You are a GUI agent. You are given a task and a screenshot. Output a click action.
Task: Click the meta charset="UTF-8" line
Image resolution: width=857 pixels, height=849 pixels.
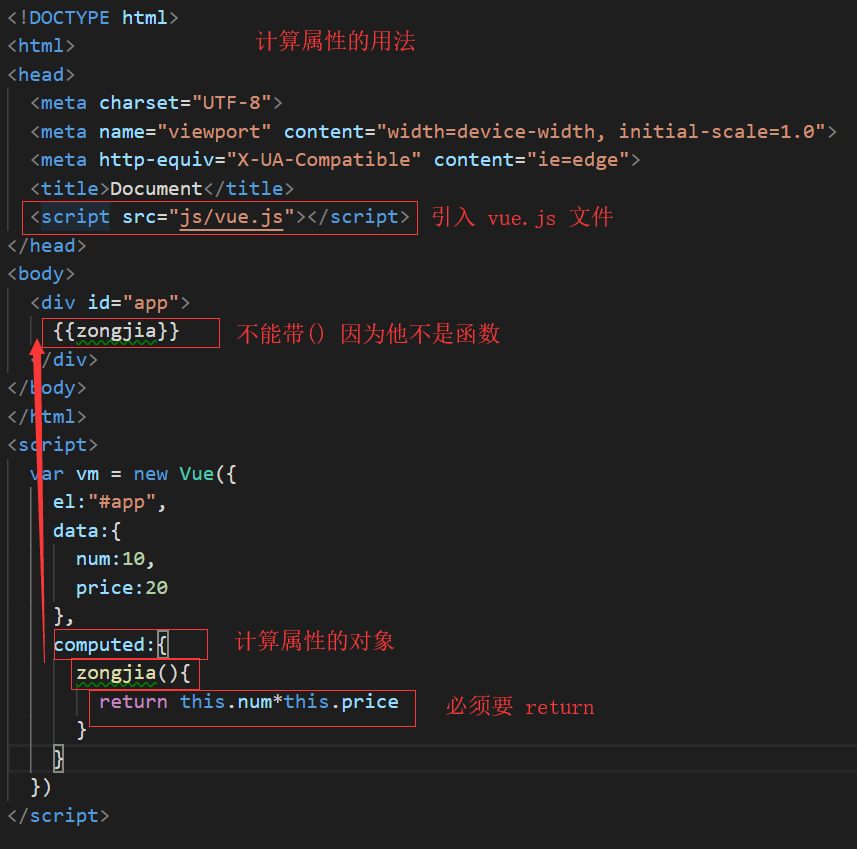tap(156, 102)
